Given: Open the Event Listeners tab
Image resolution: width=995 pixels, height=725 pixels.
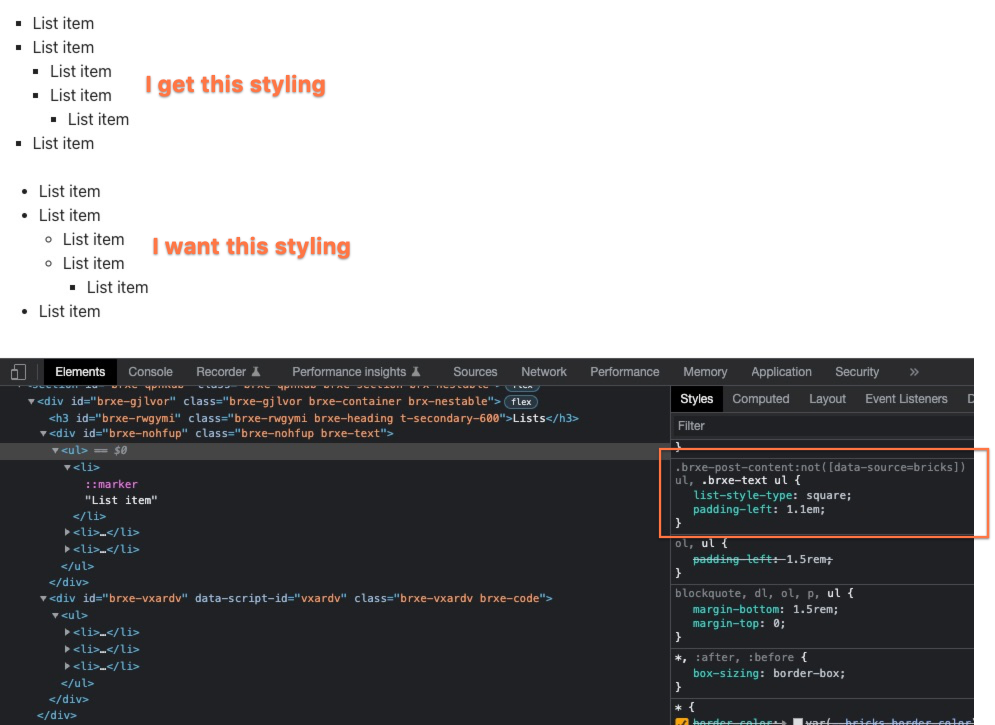Looking at the screenshot, I should 905,398.
